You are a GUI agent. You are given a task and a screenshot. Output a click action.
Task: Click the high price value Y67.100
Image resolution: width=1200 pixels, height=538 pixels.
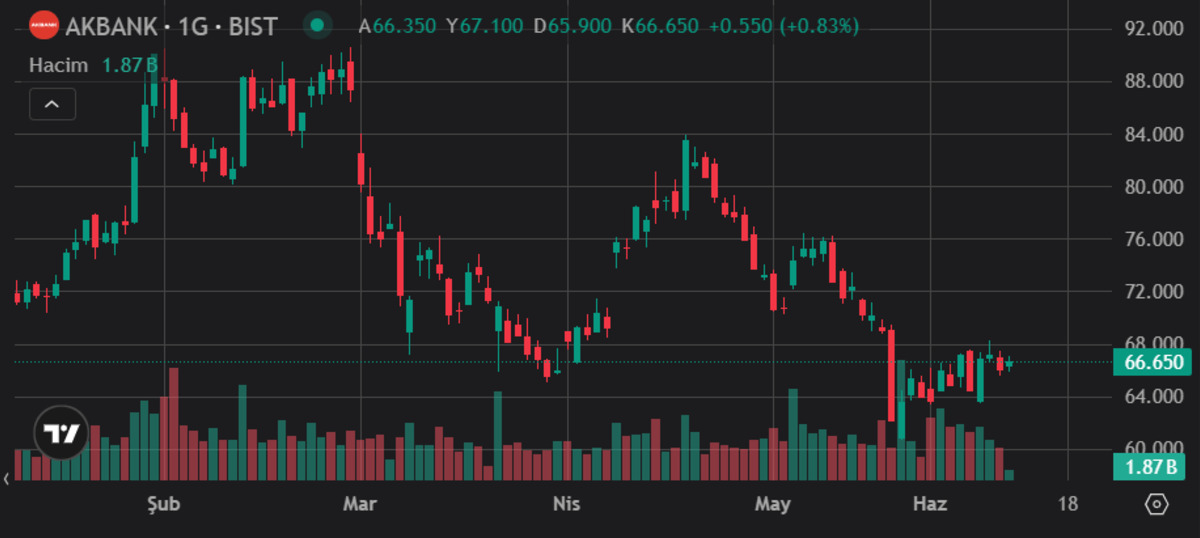tap(484, 26)
